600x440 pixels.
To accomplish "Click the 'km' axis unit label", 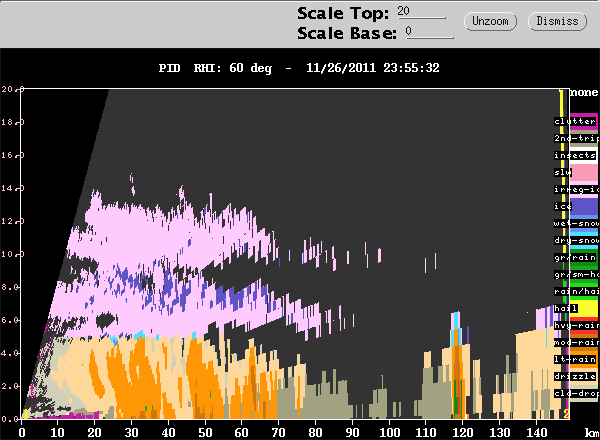I will (592, 433).
